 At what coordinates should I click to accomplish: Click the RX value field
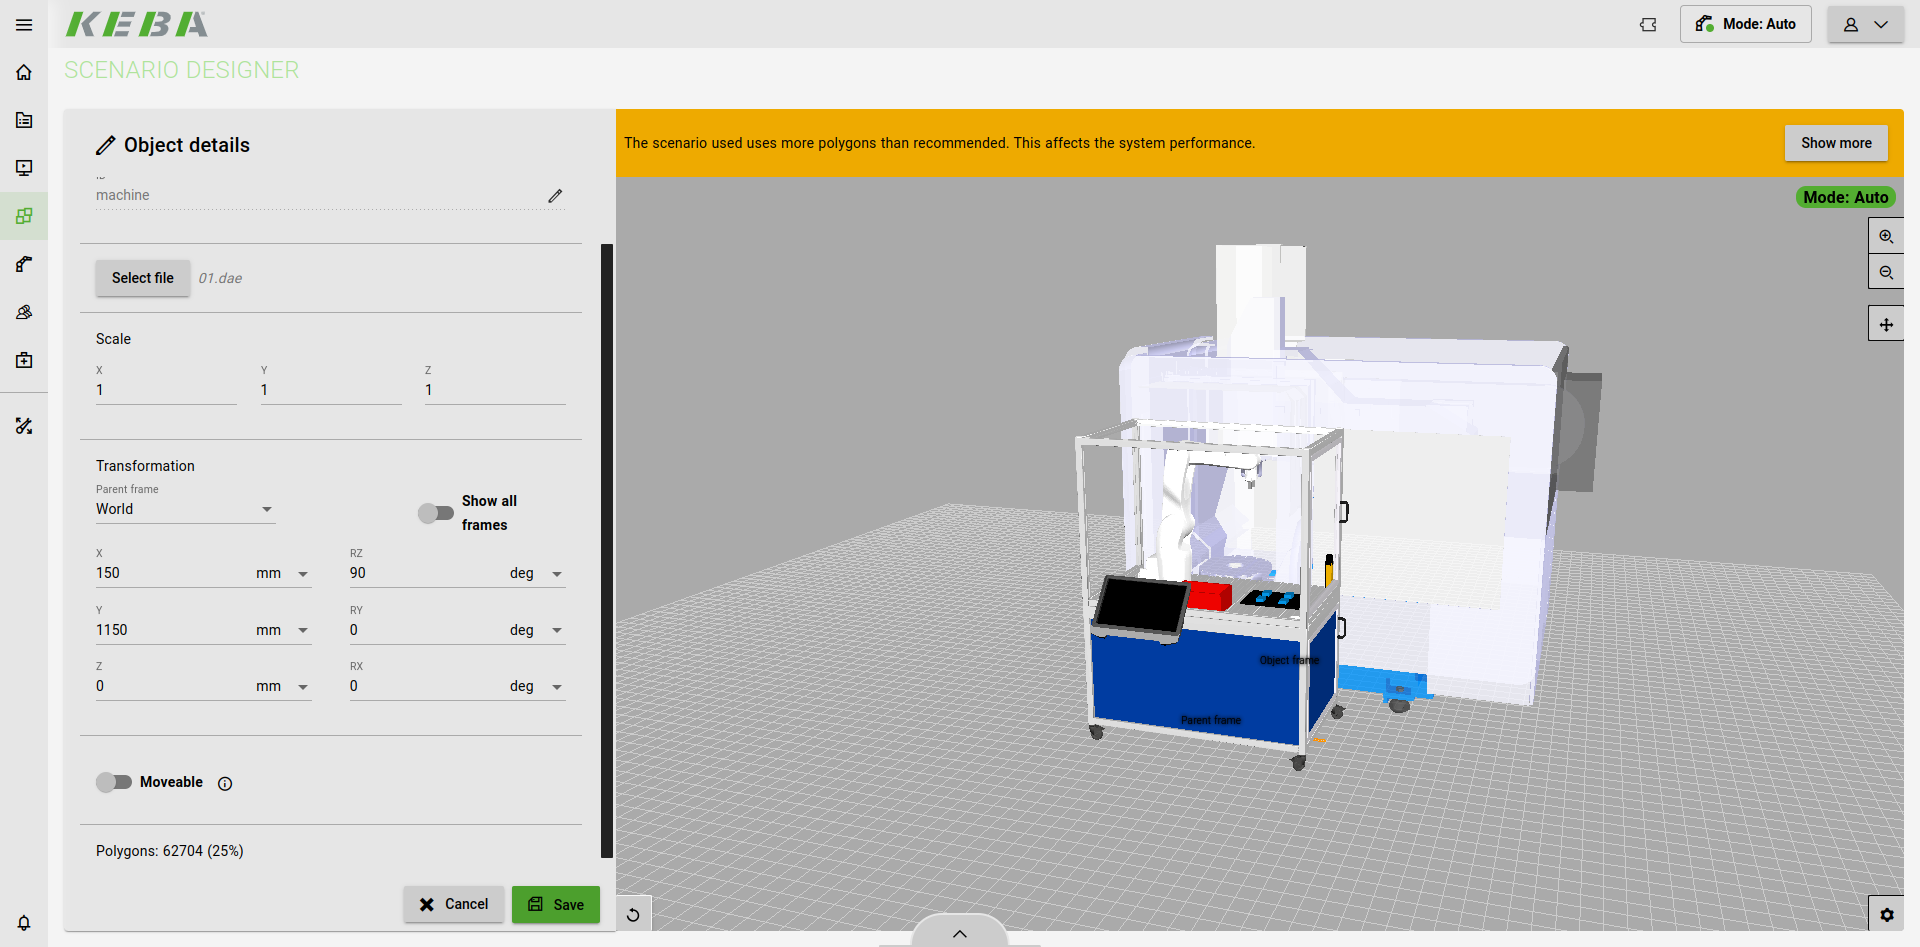[426, 687]
